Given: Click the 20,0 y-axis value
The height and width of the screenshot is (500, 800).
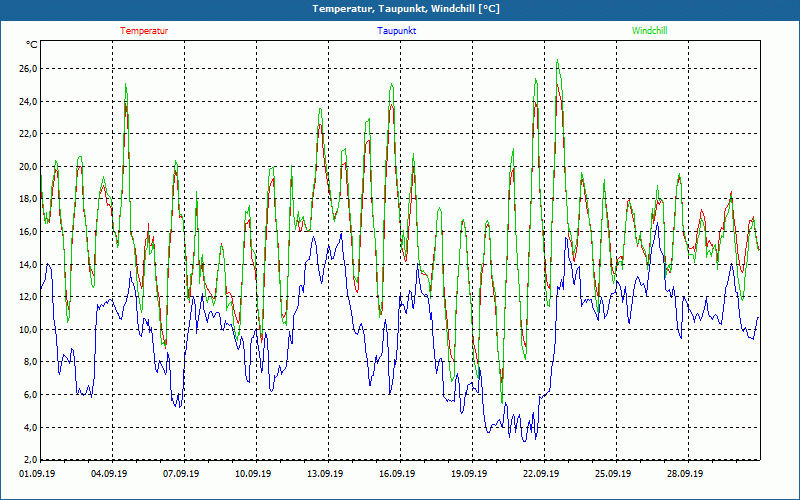Looking at the screenshot, I should pos(29,166).
